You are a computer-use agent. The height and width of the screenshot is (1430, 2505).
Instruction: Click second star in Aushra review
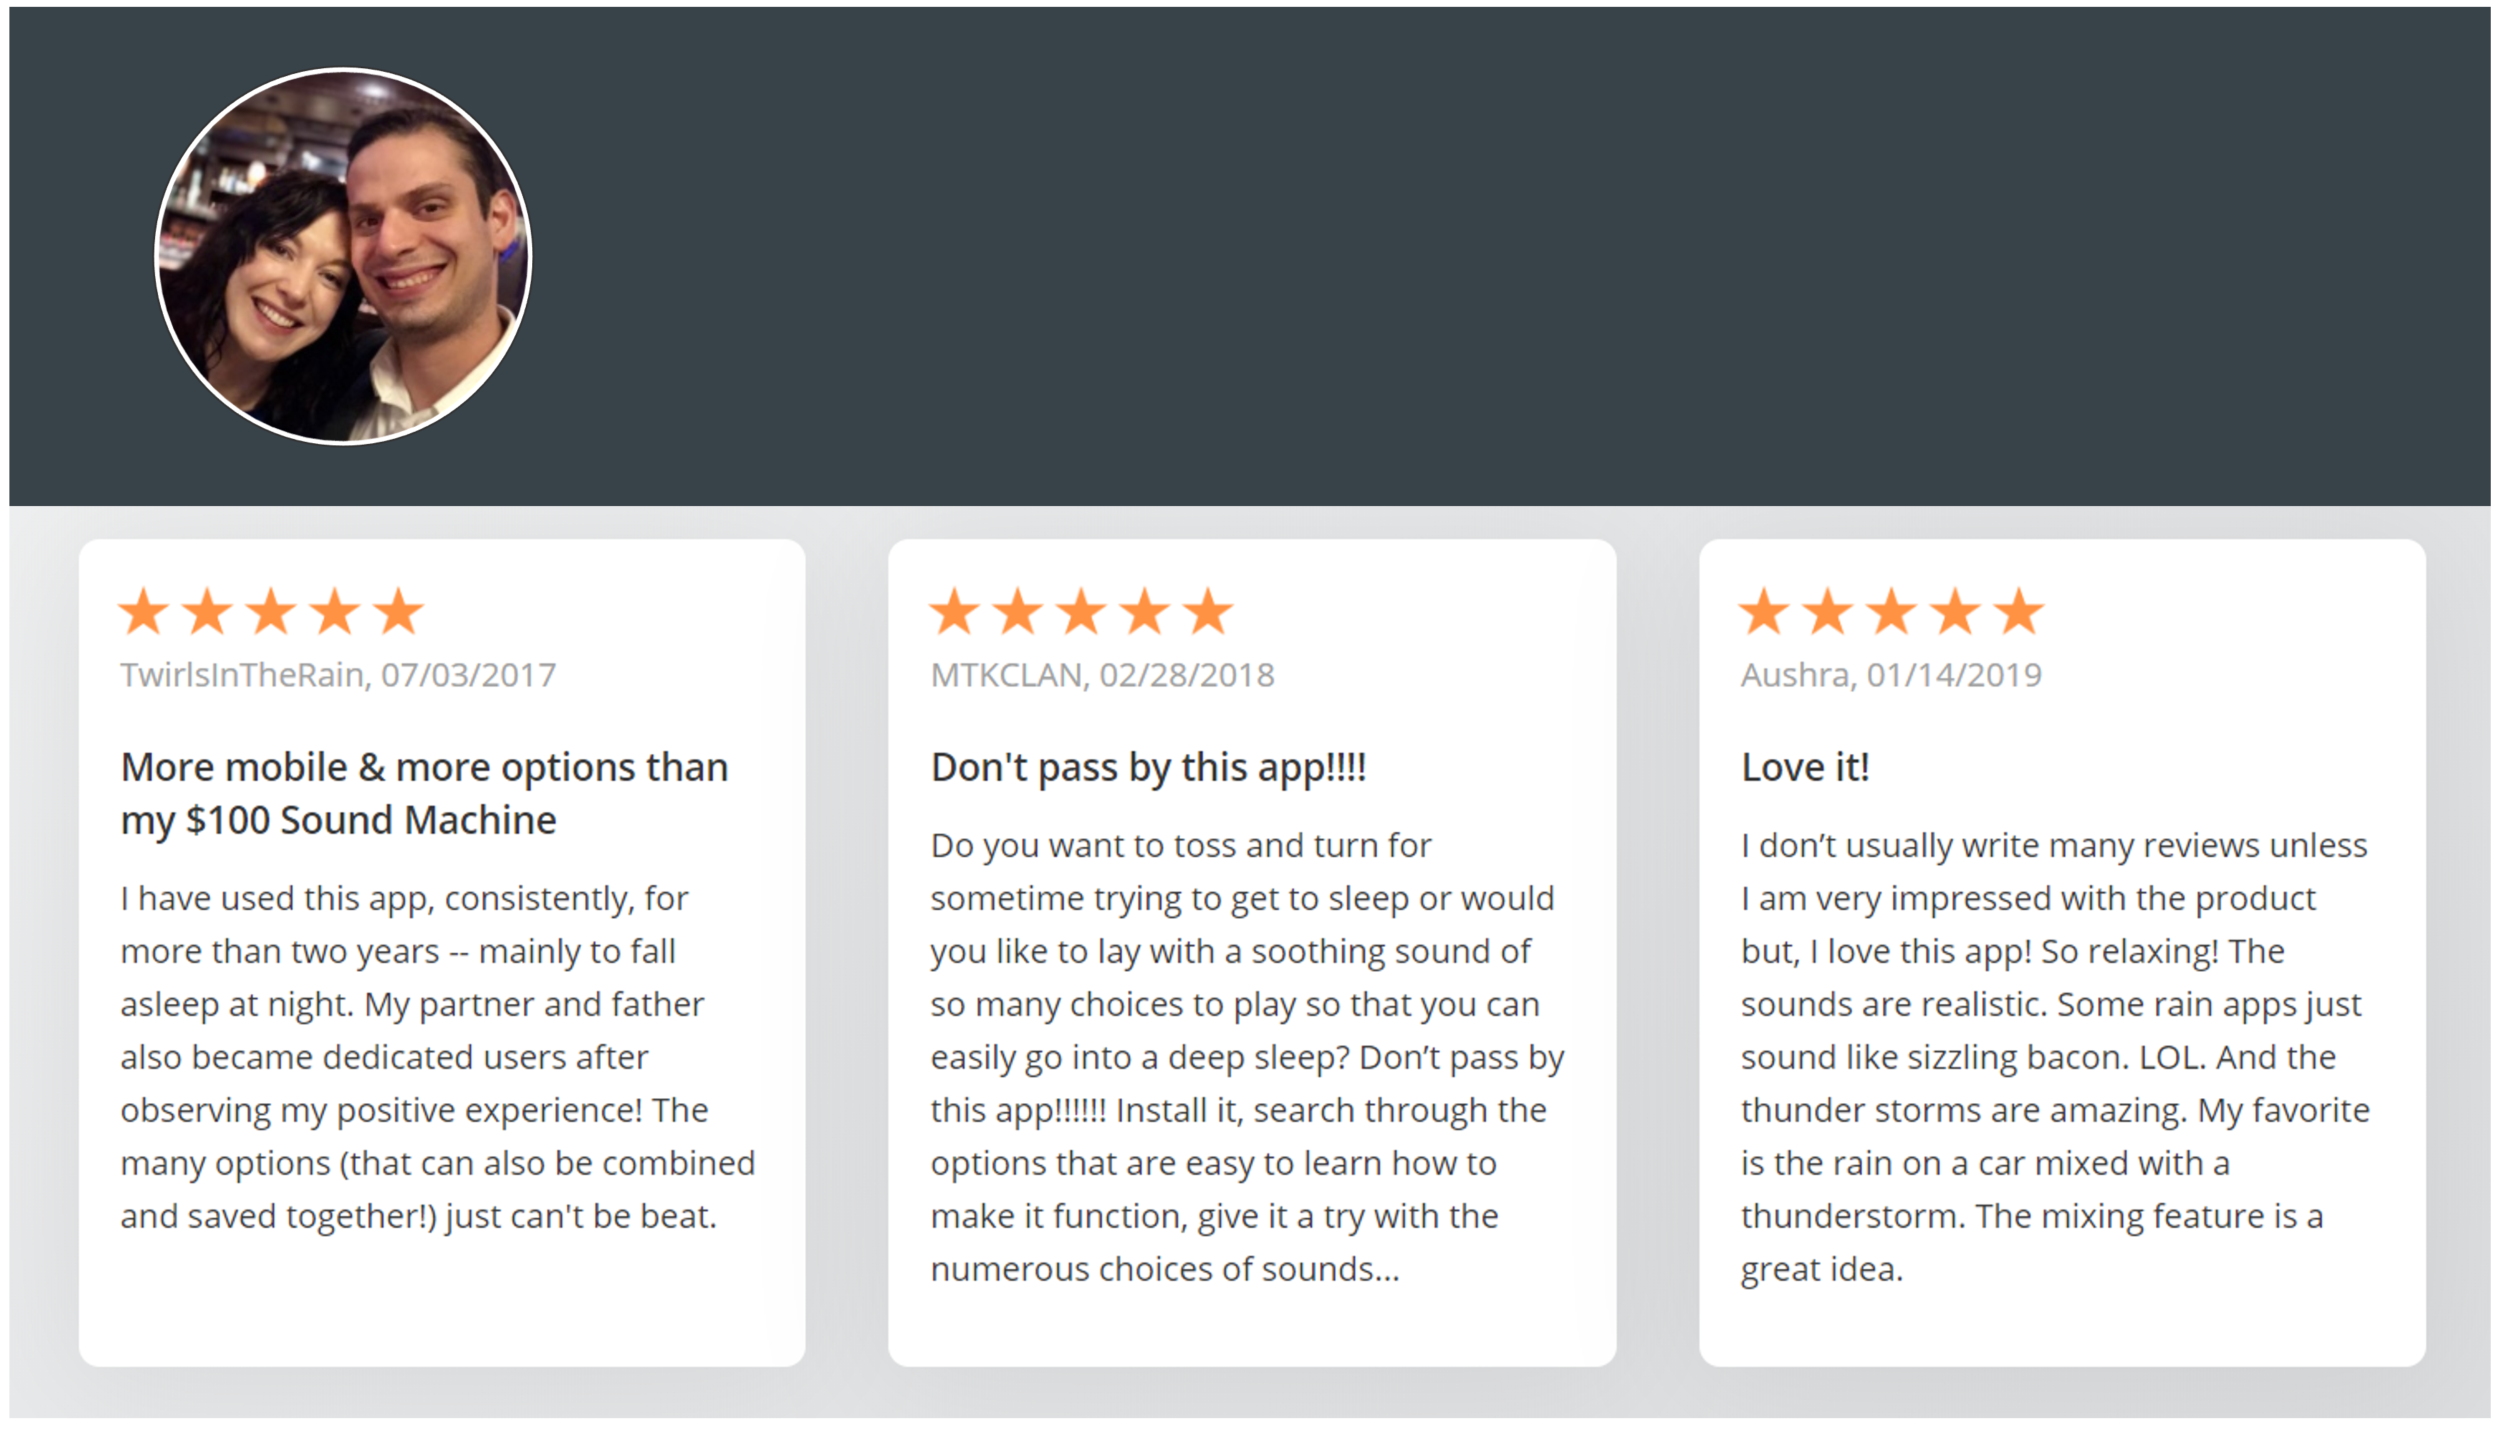1828,611
